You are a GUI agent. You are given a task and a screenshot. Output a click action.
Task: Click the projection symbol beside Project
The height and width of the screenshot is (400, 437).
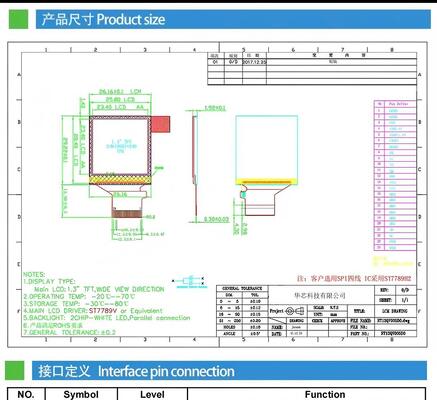coord(295,311)
